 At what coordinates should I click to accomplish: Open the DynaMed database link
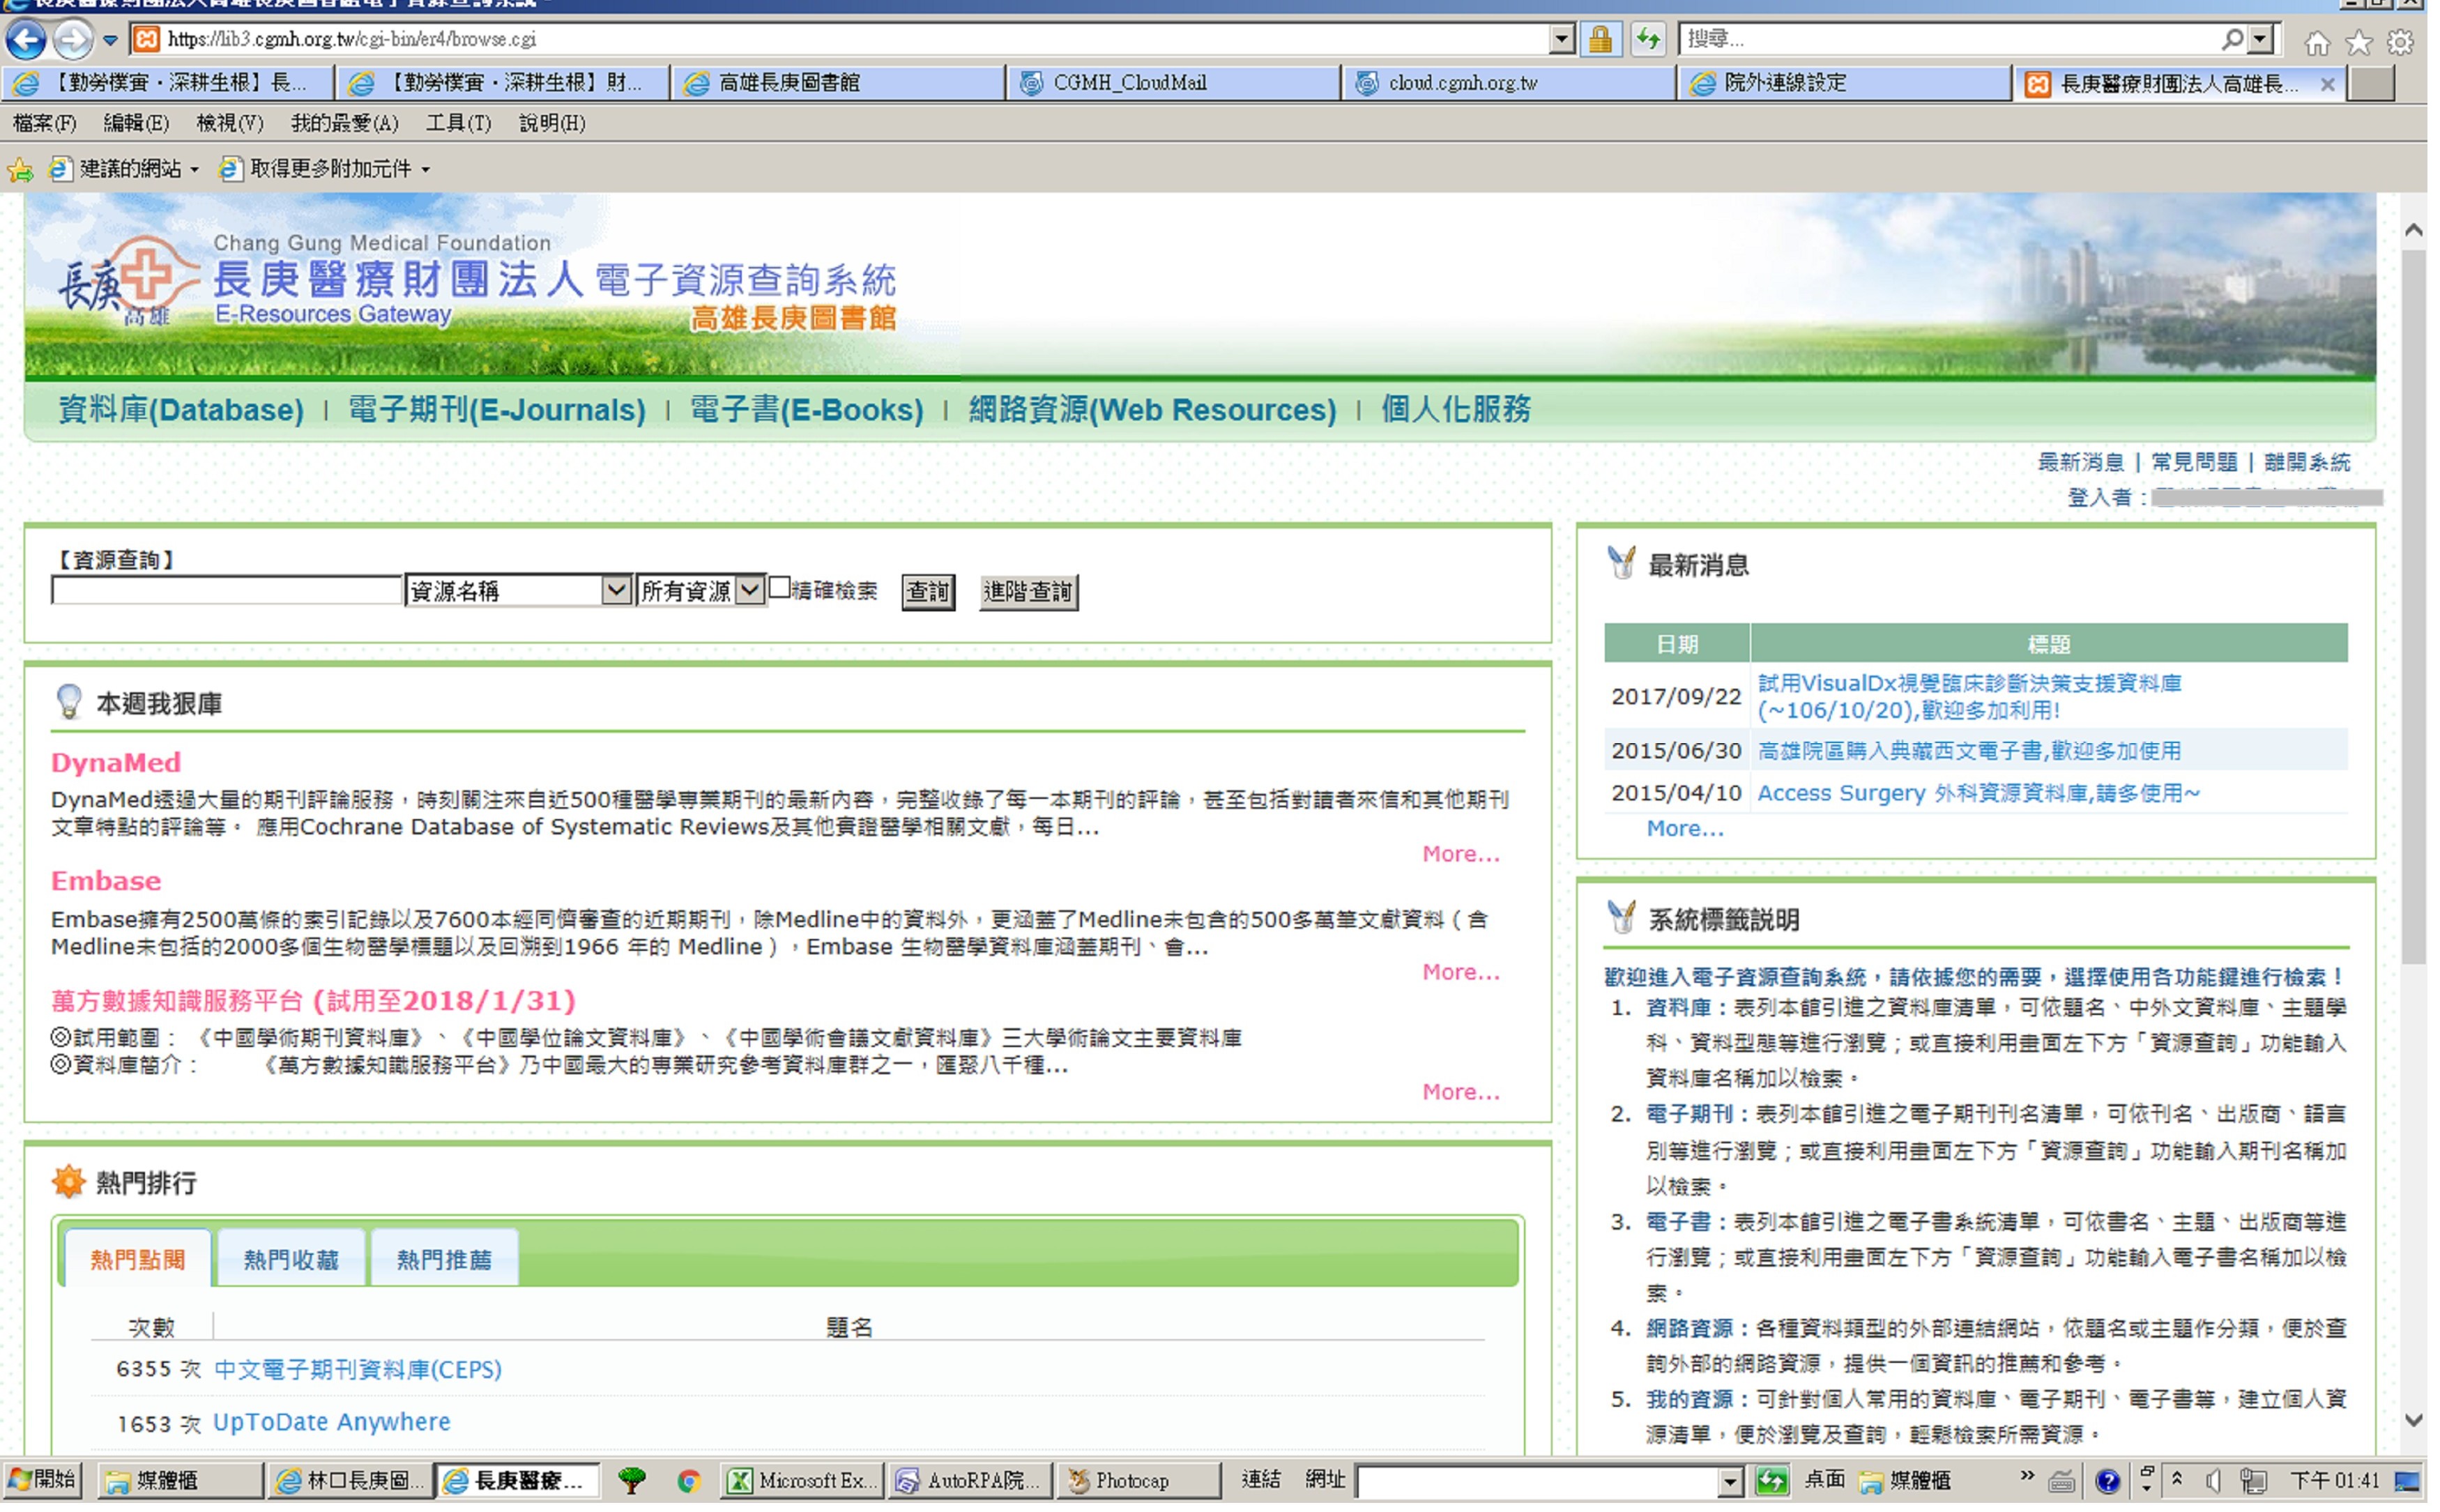tap(116, 764)
